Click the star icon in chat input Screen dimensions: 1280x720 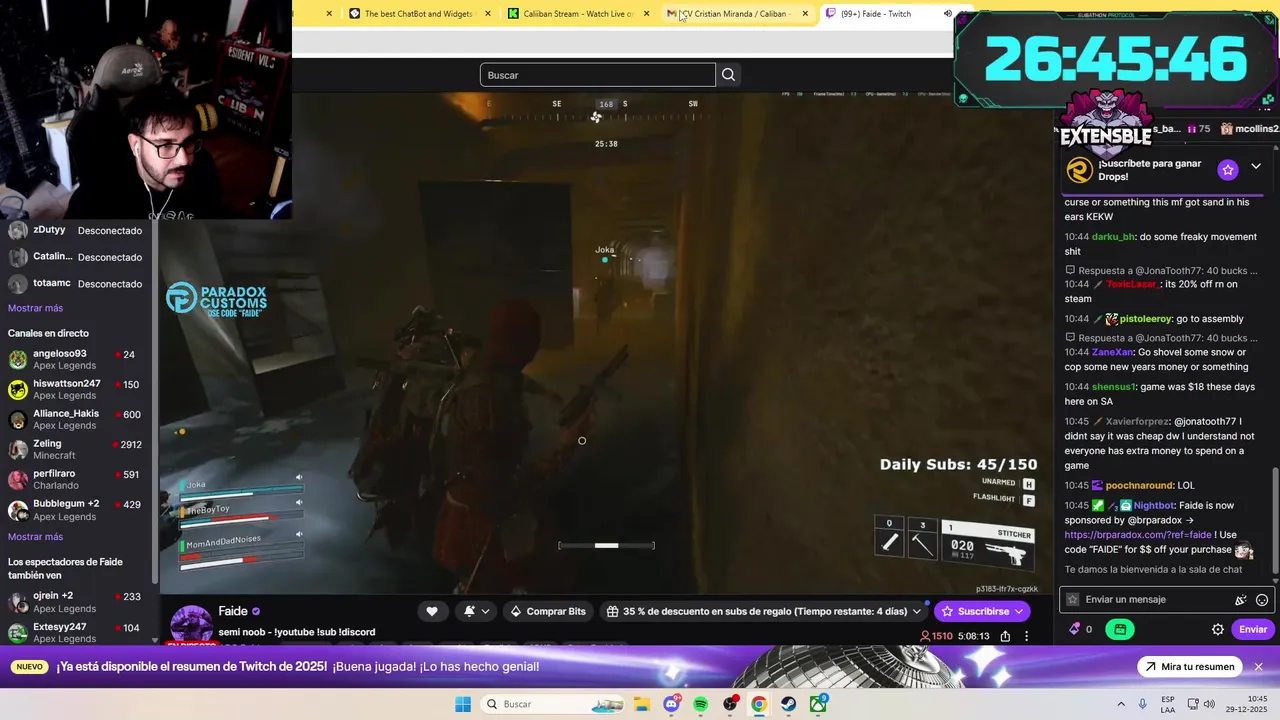pyautogui.click(x=1073, y=600)
